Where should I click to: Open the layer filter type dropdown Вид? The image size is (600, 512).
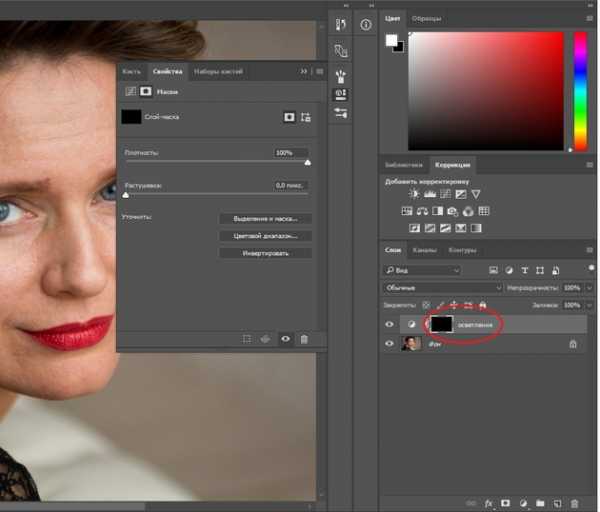point(422,270)
